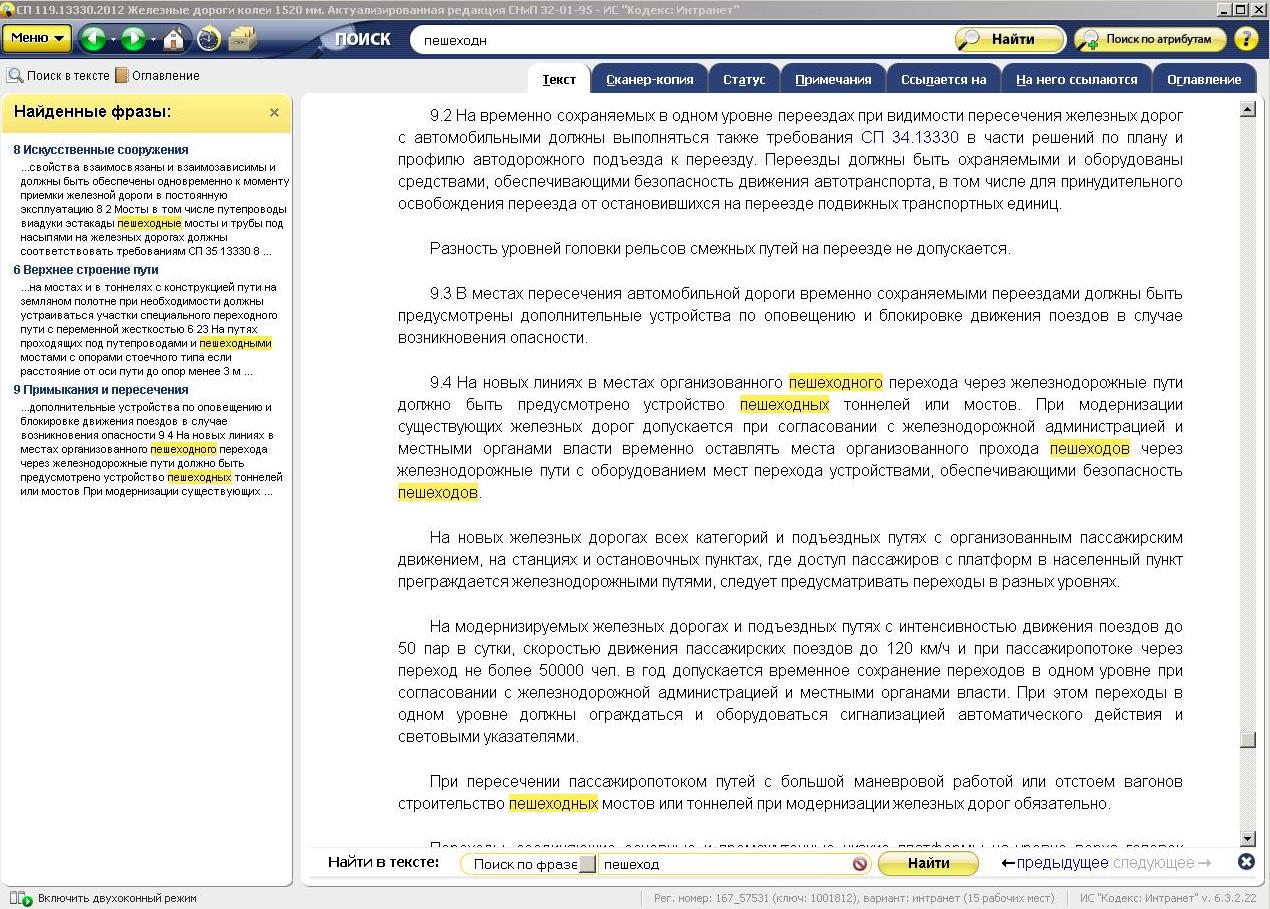Close the bottom find-in-text bar
Image resolution: width=1270 pixels, height=909 pixels.
click(1246, 862)
